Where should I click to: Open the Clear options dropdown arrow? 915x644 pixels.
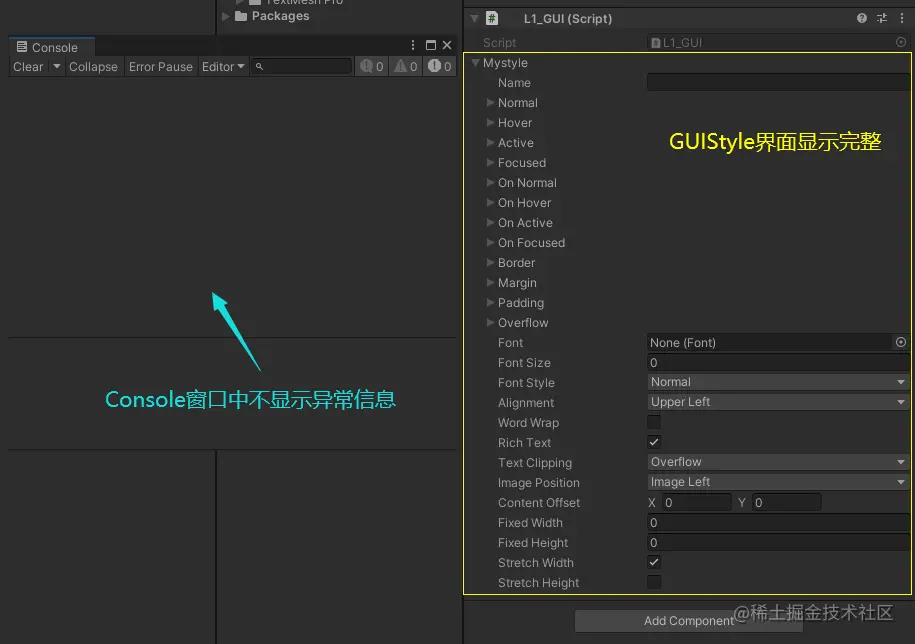pos(57,66)
